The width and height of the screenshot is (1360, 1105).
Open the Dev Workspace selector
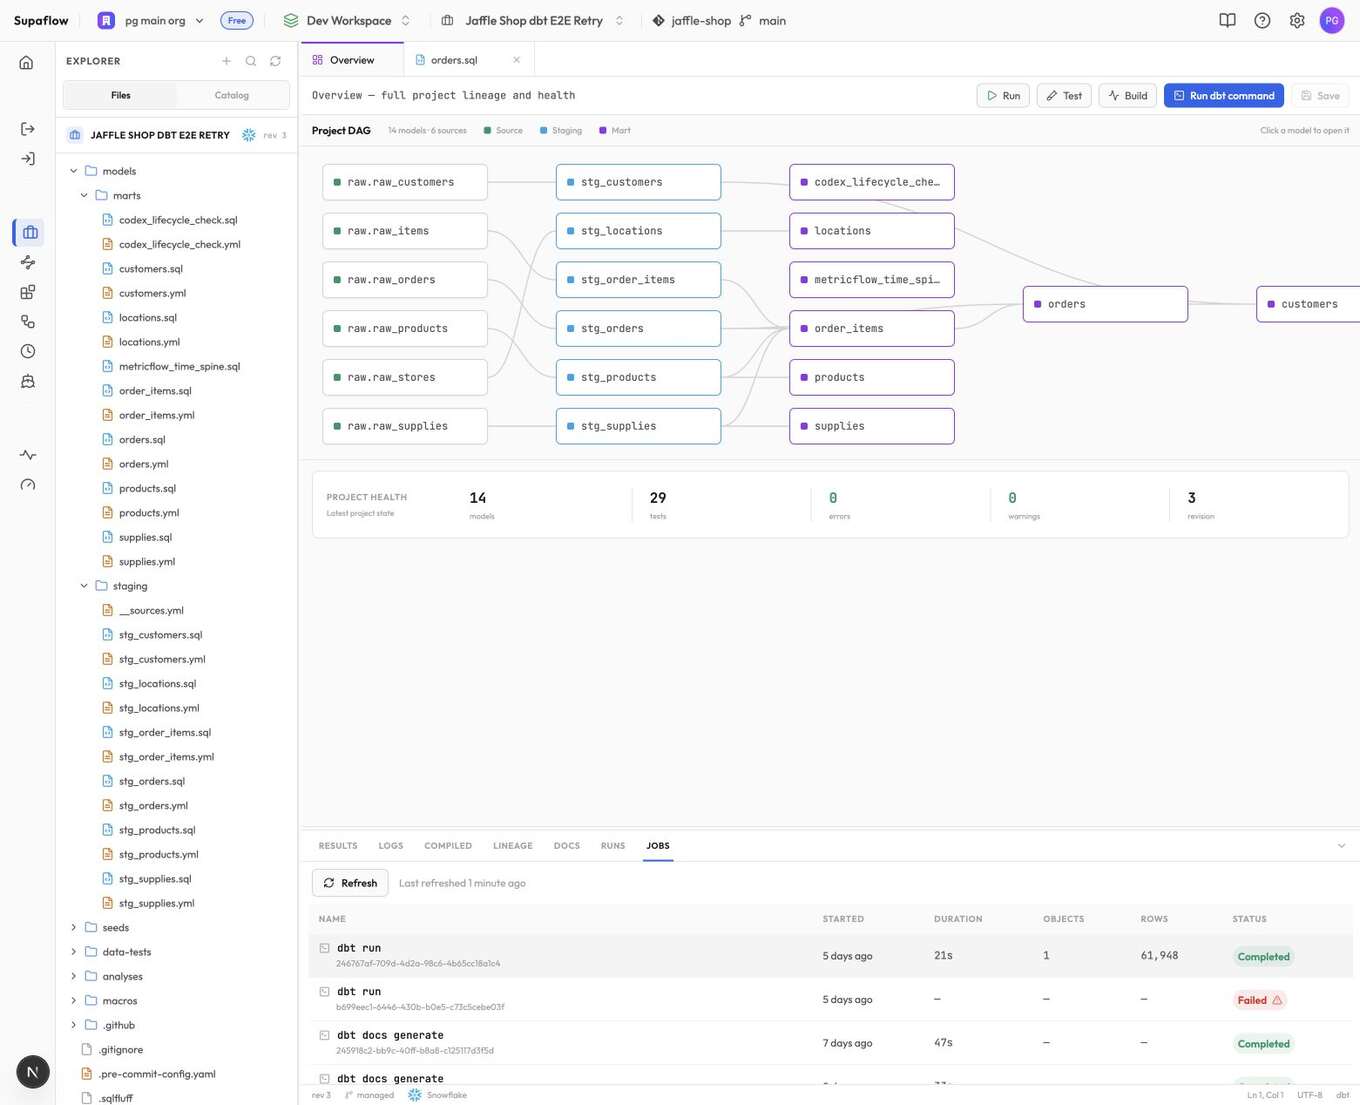[347, 20]
